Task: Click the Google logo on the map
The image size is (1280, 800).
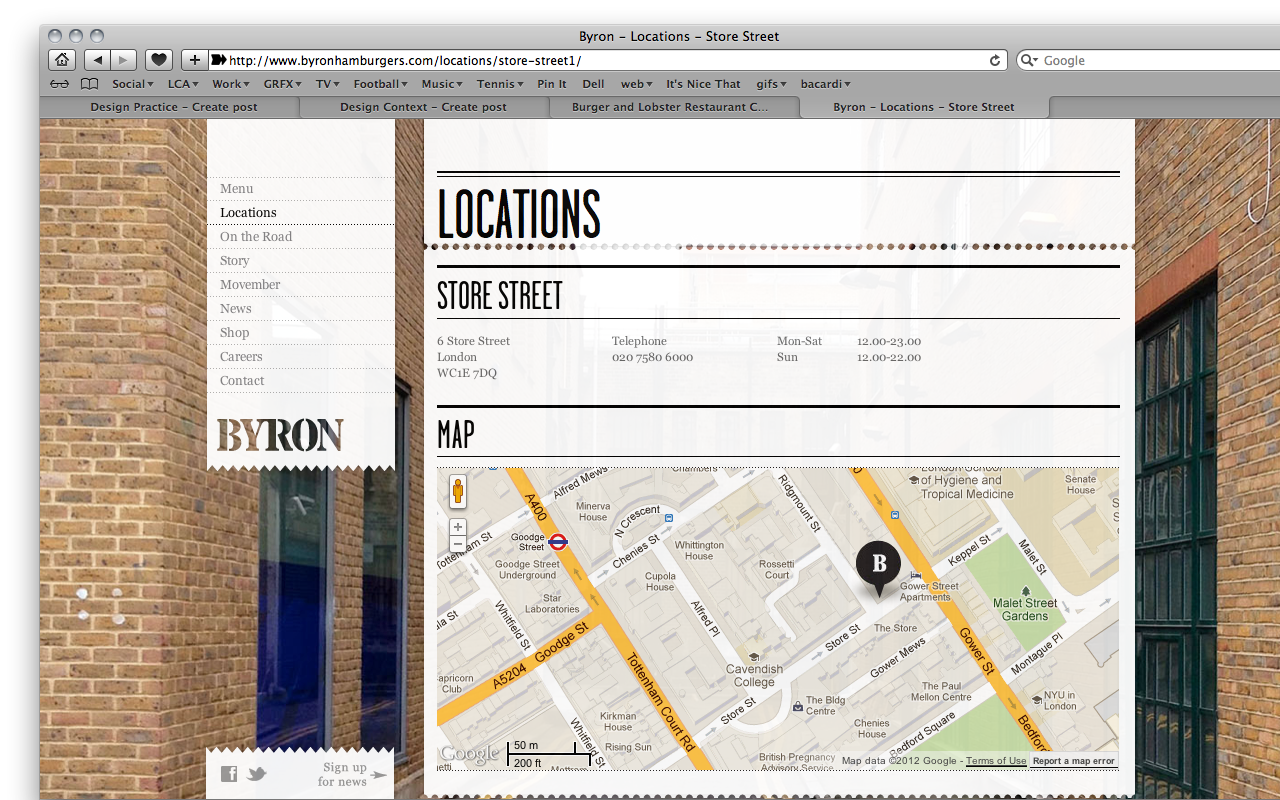Action: click(x=469, y=754)
